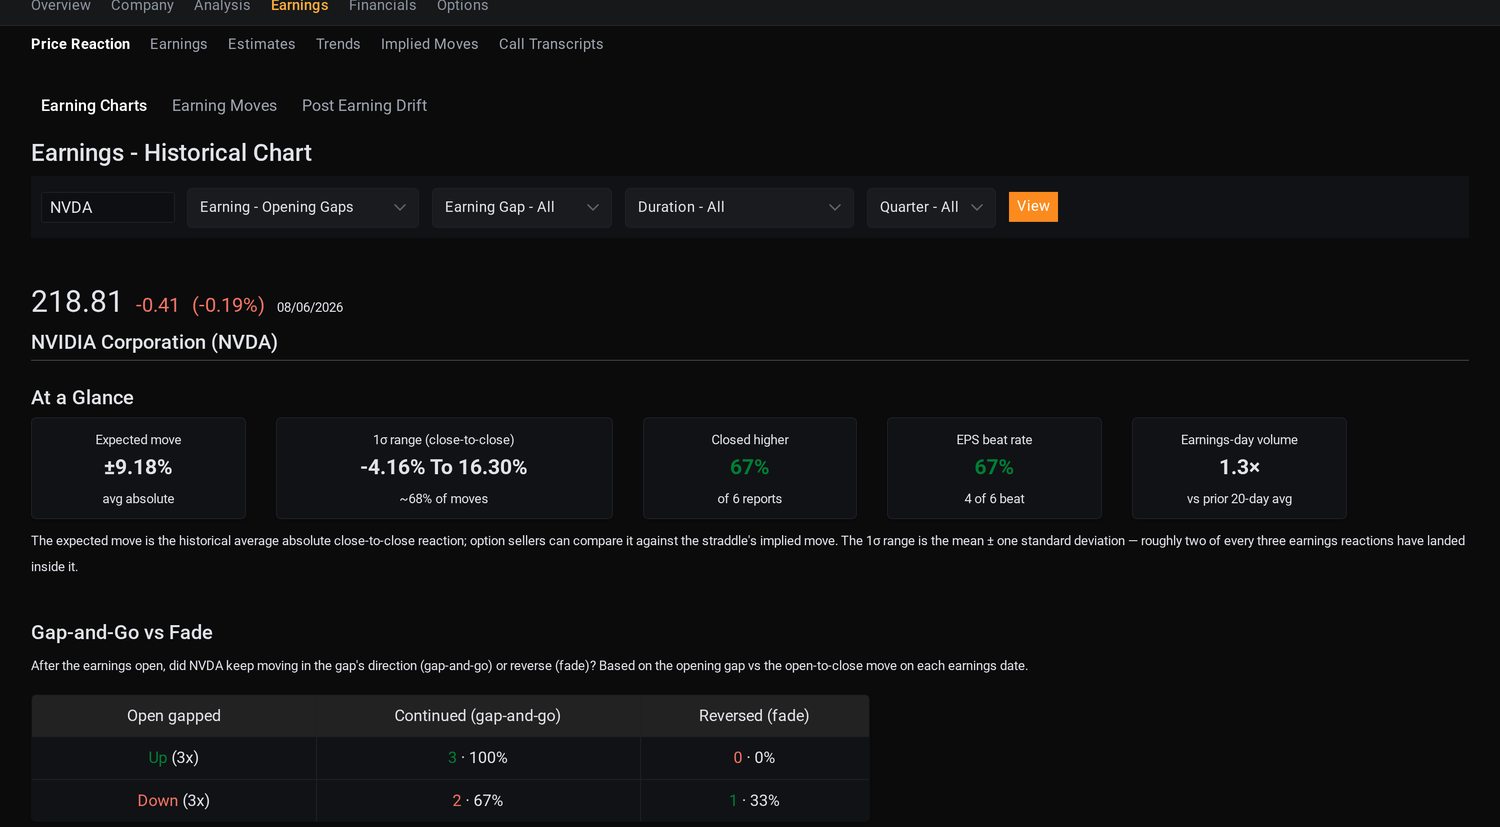
Task: Click the orange View button
Action: pos(1033,206)
